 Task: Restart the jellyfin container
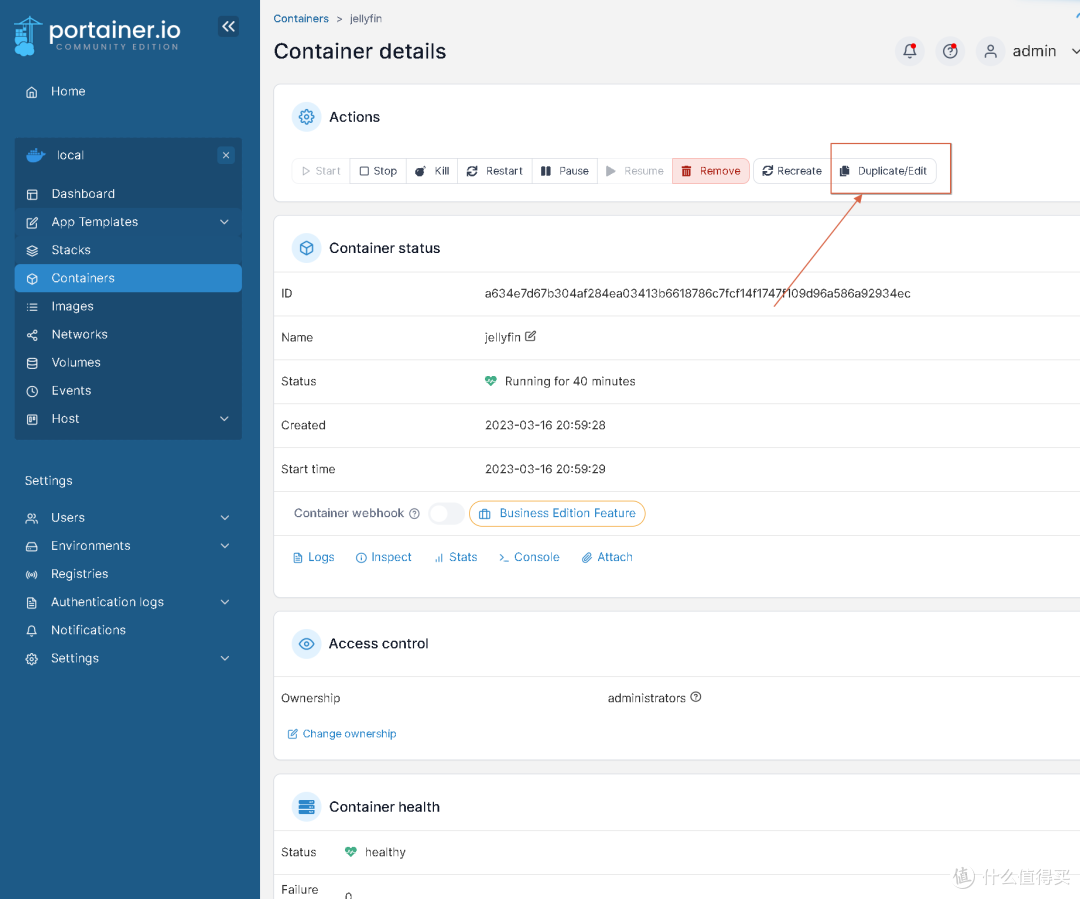point(495,171)
